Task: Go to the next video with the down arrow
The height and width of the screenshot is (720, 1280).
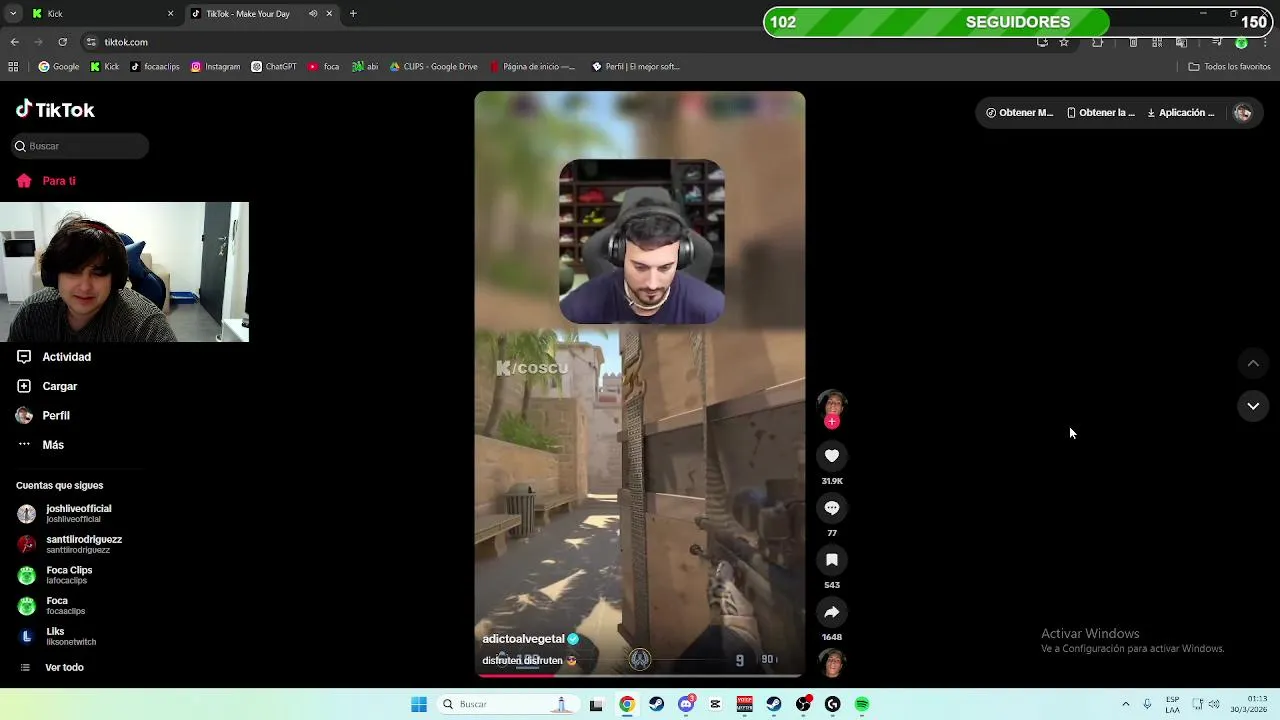Action: click(x=1253, y=406)
